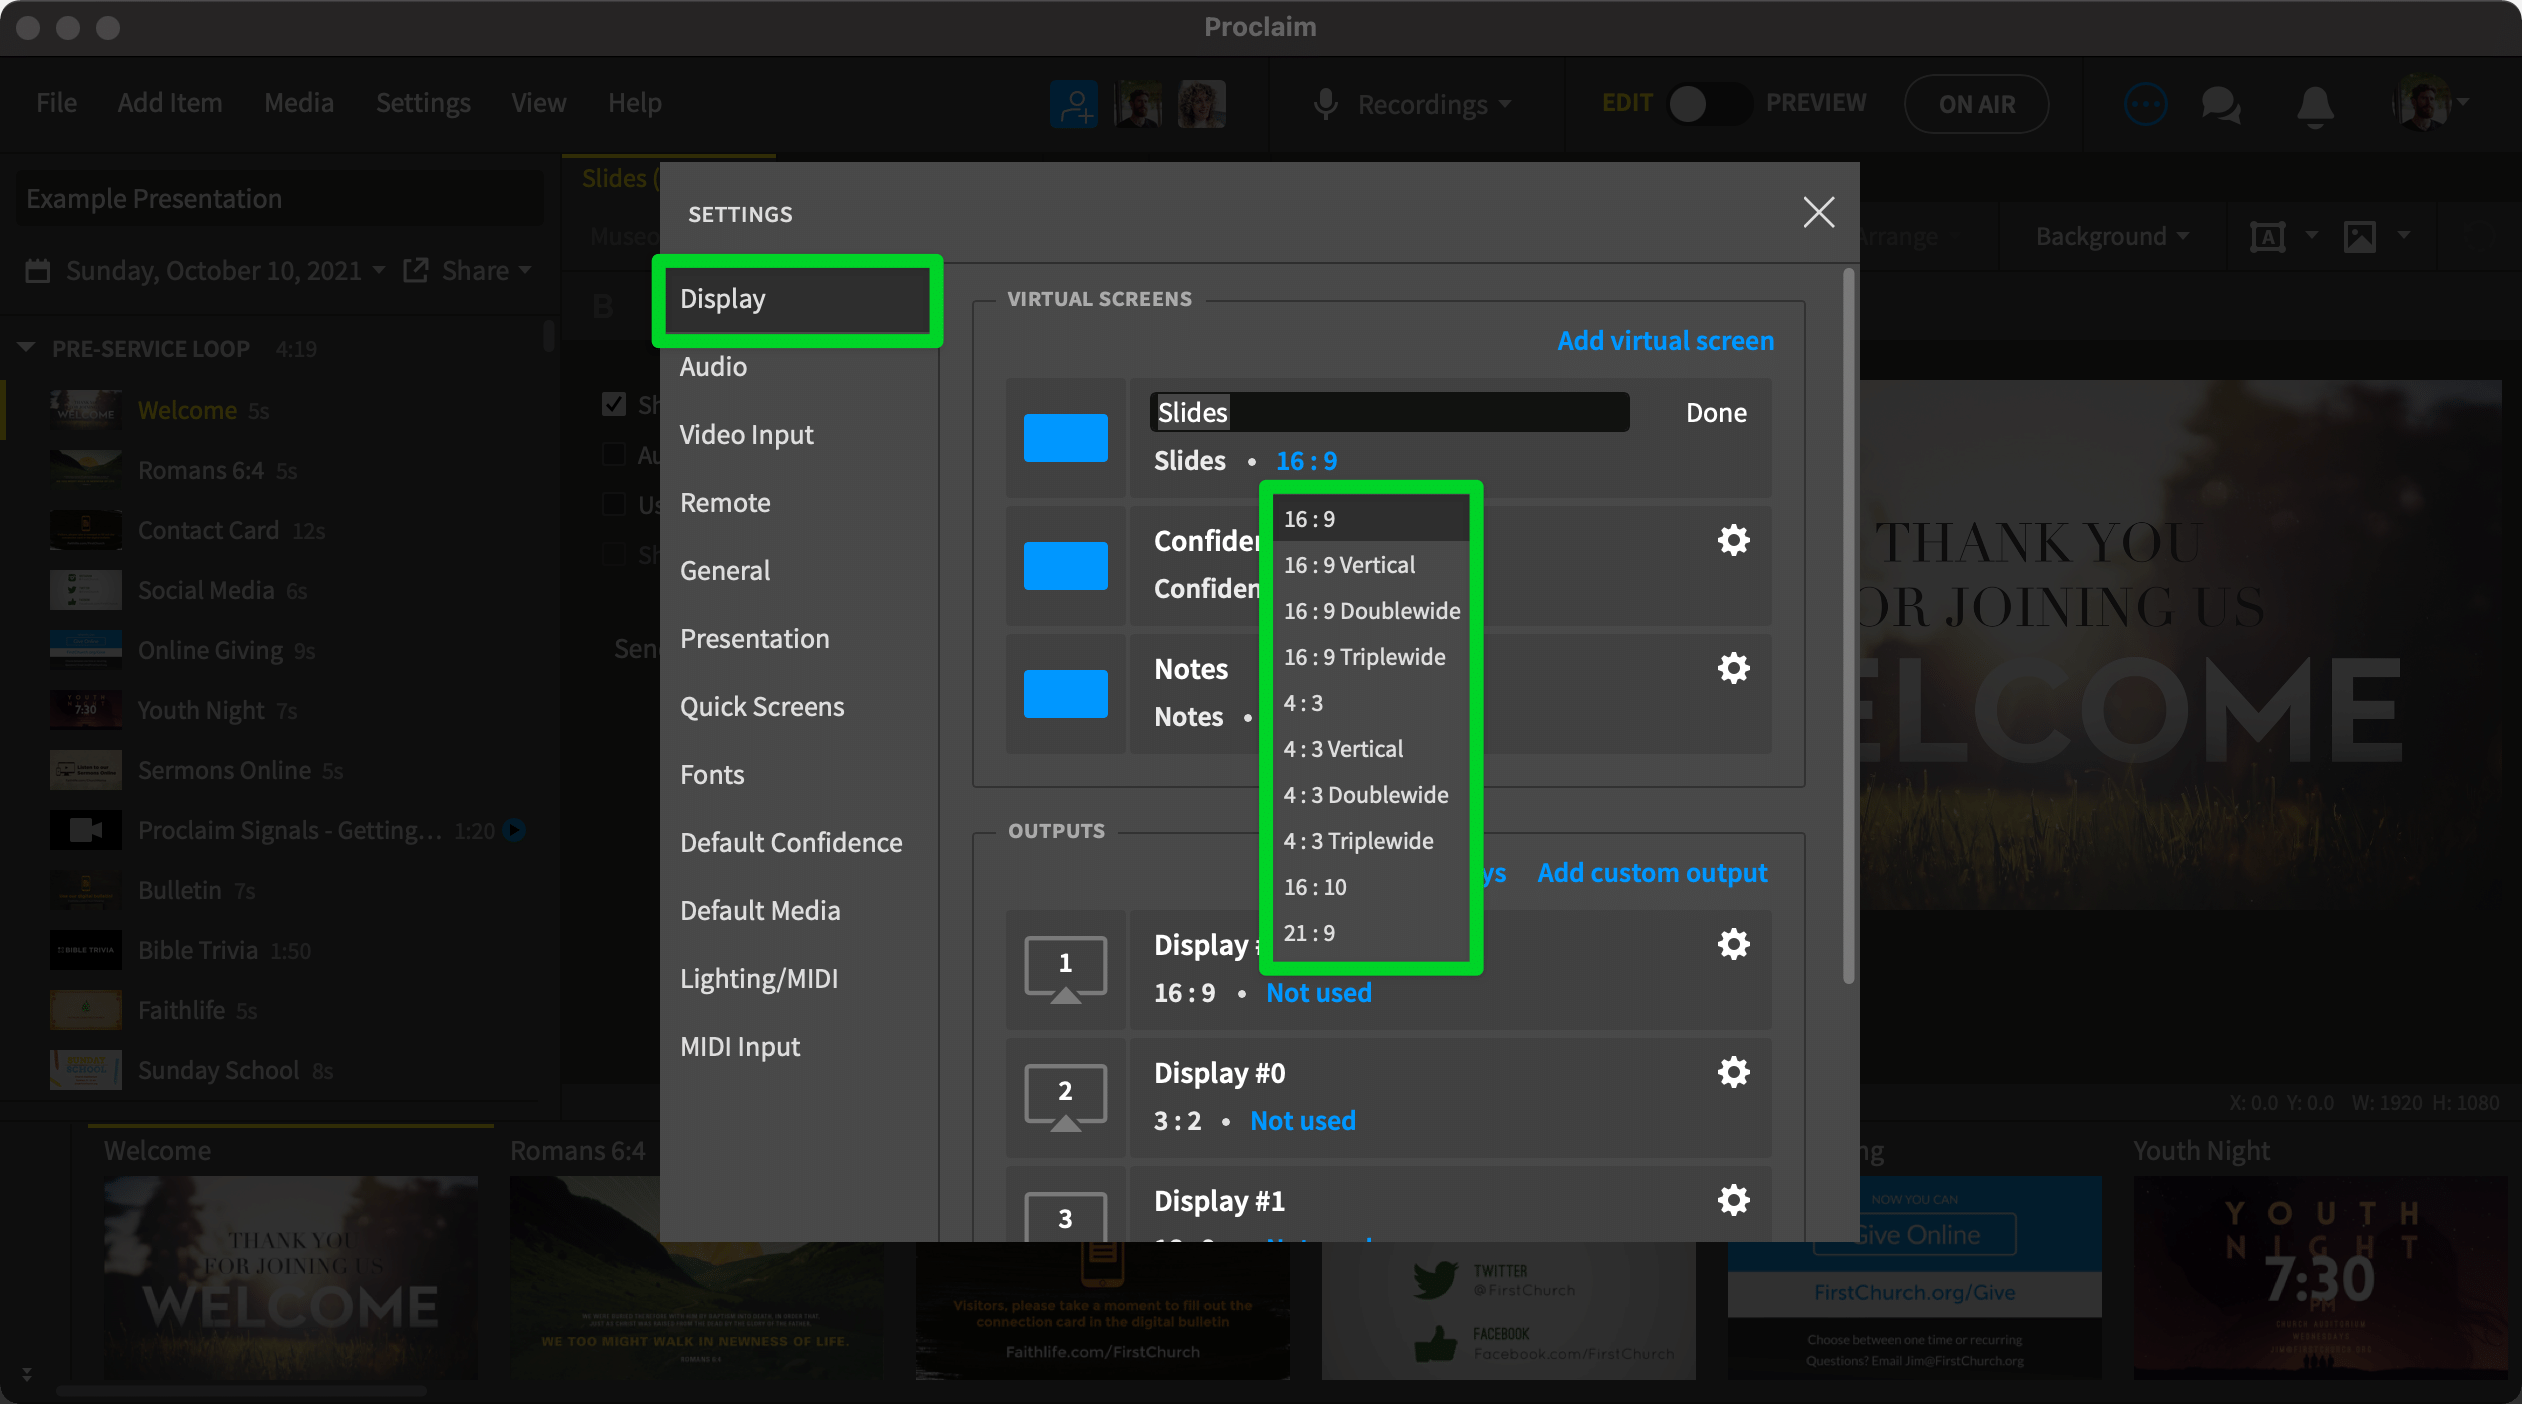Open settings gear for Display #0 output
This screenshot has width=2522, height=1404.
(x=1733, y=1072)
